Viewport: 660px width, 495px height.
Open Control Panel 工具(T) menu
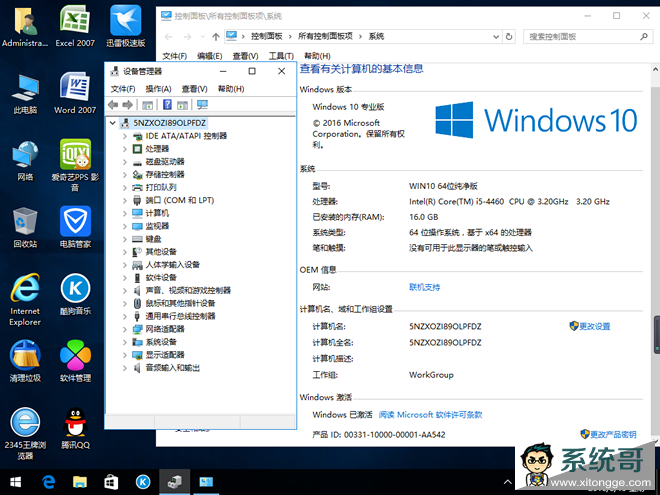(281, 56)
